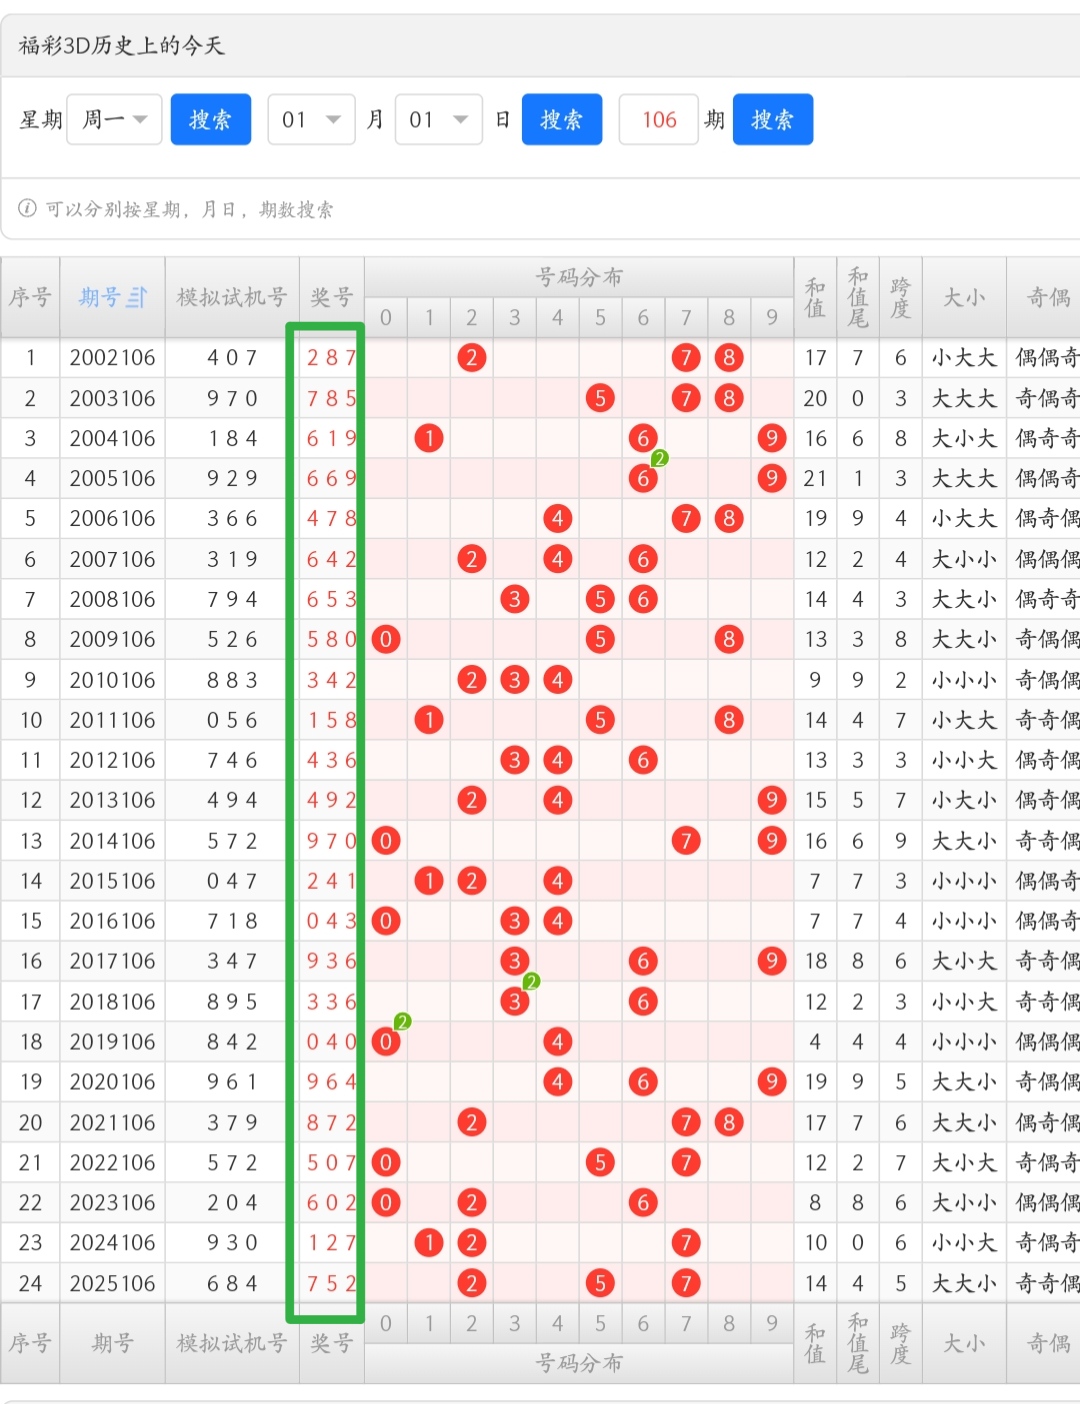This screenshot has height=1404, width=1080.
Task: Select period number 2013106 in the table
Action: pyautogui.click(x=112, y=800)
